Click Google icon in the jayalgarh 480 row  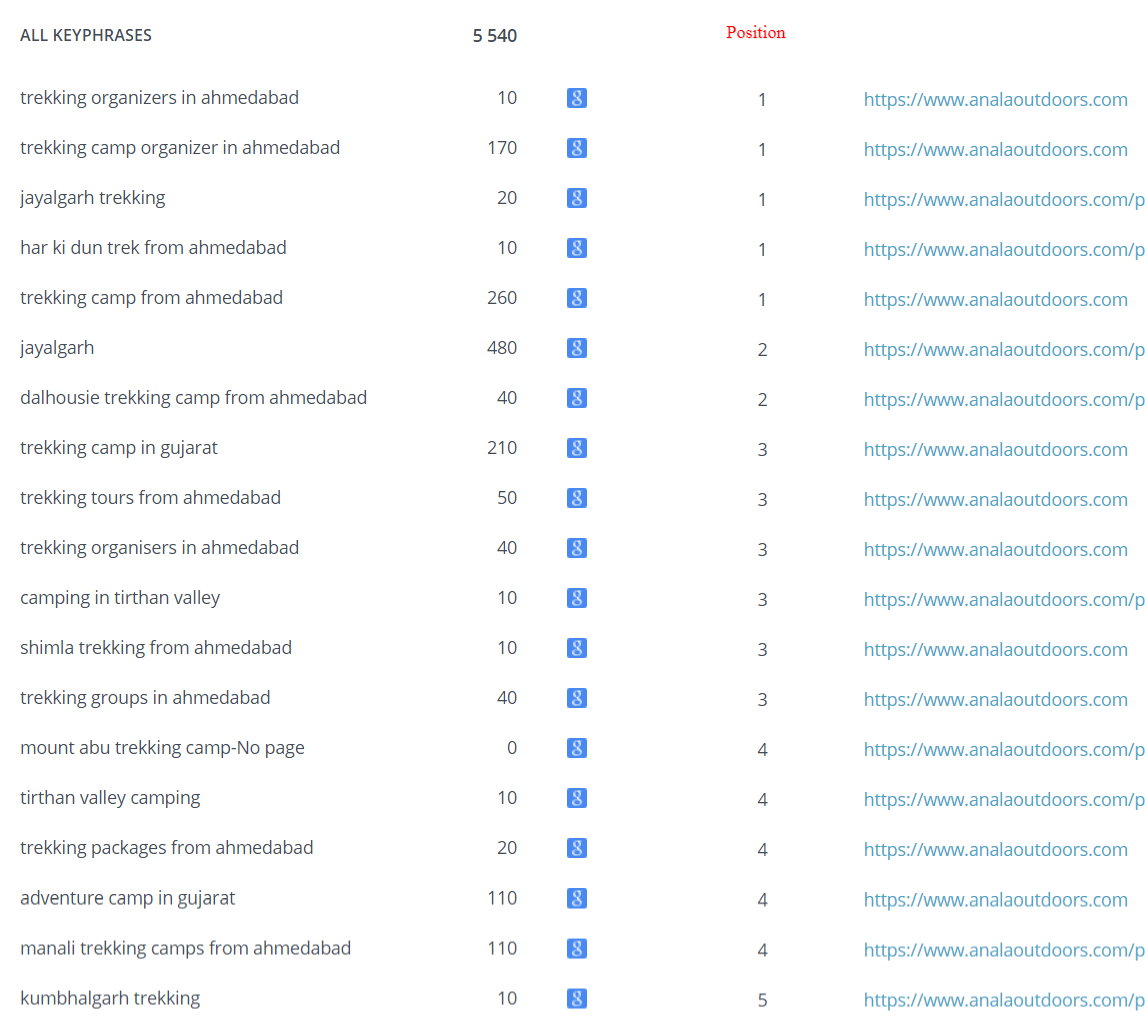(x=577, y=348)
